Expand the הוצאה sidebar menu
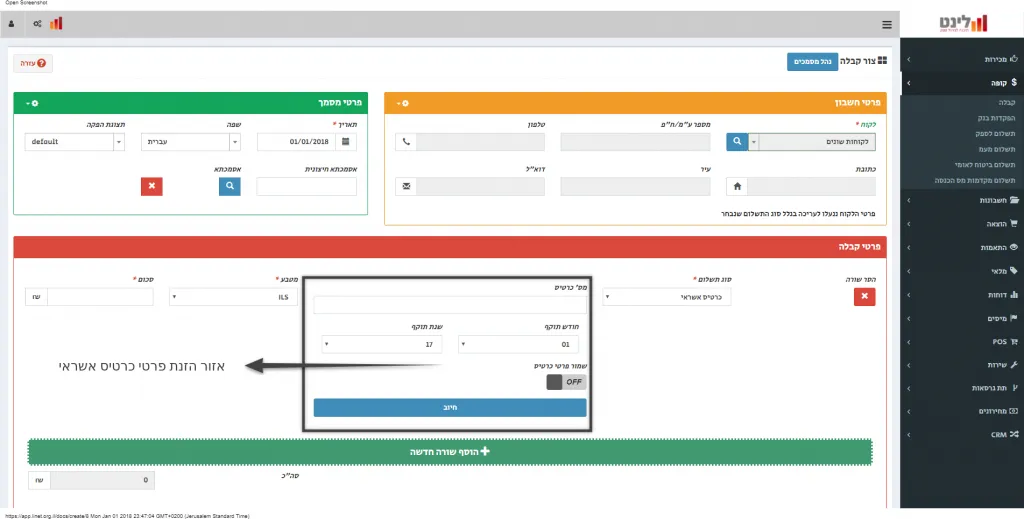The image size is (1024, 519). [x=962, y=223]
